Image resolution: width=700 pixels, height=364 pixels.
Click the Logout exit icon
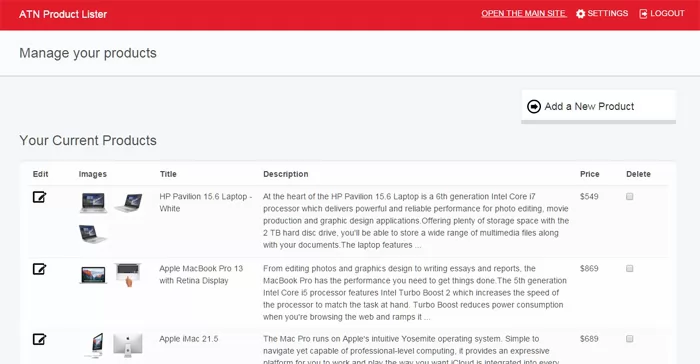tap(643, 14)
